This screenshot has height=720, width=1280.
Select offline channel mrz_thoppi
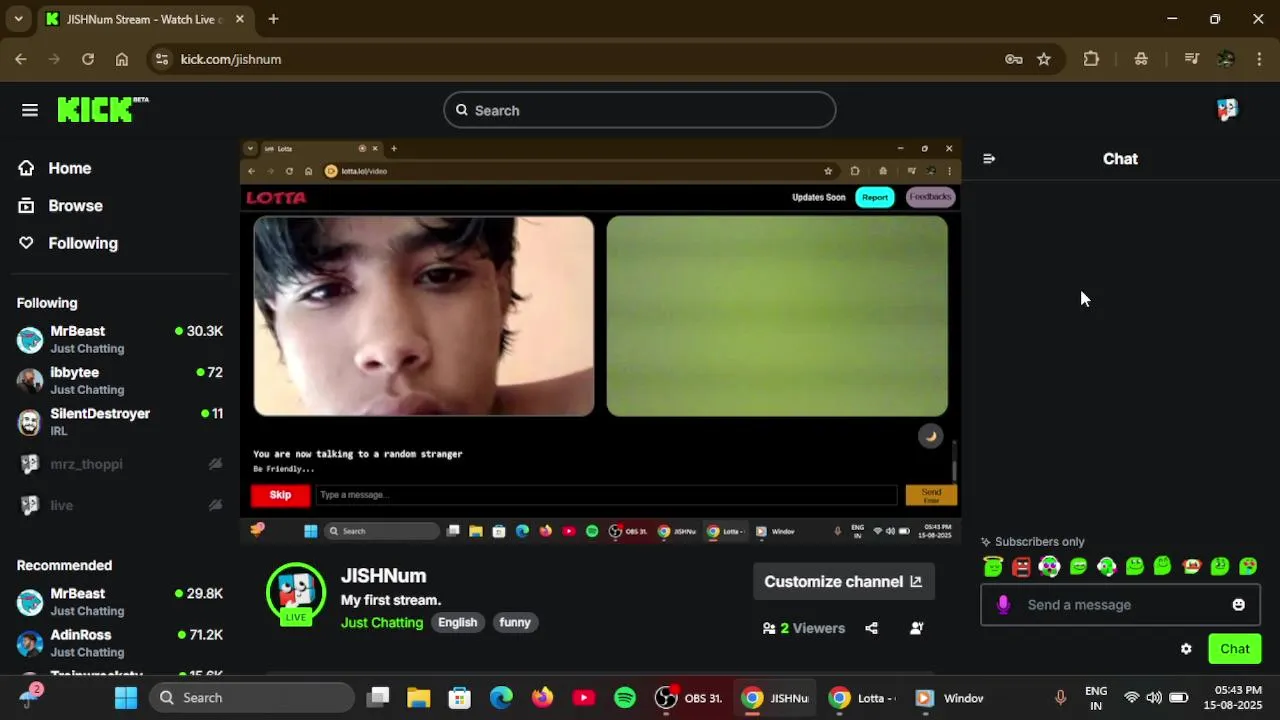(120, 464)
